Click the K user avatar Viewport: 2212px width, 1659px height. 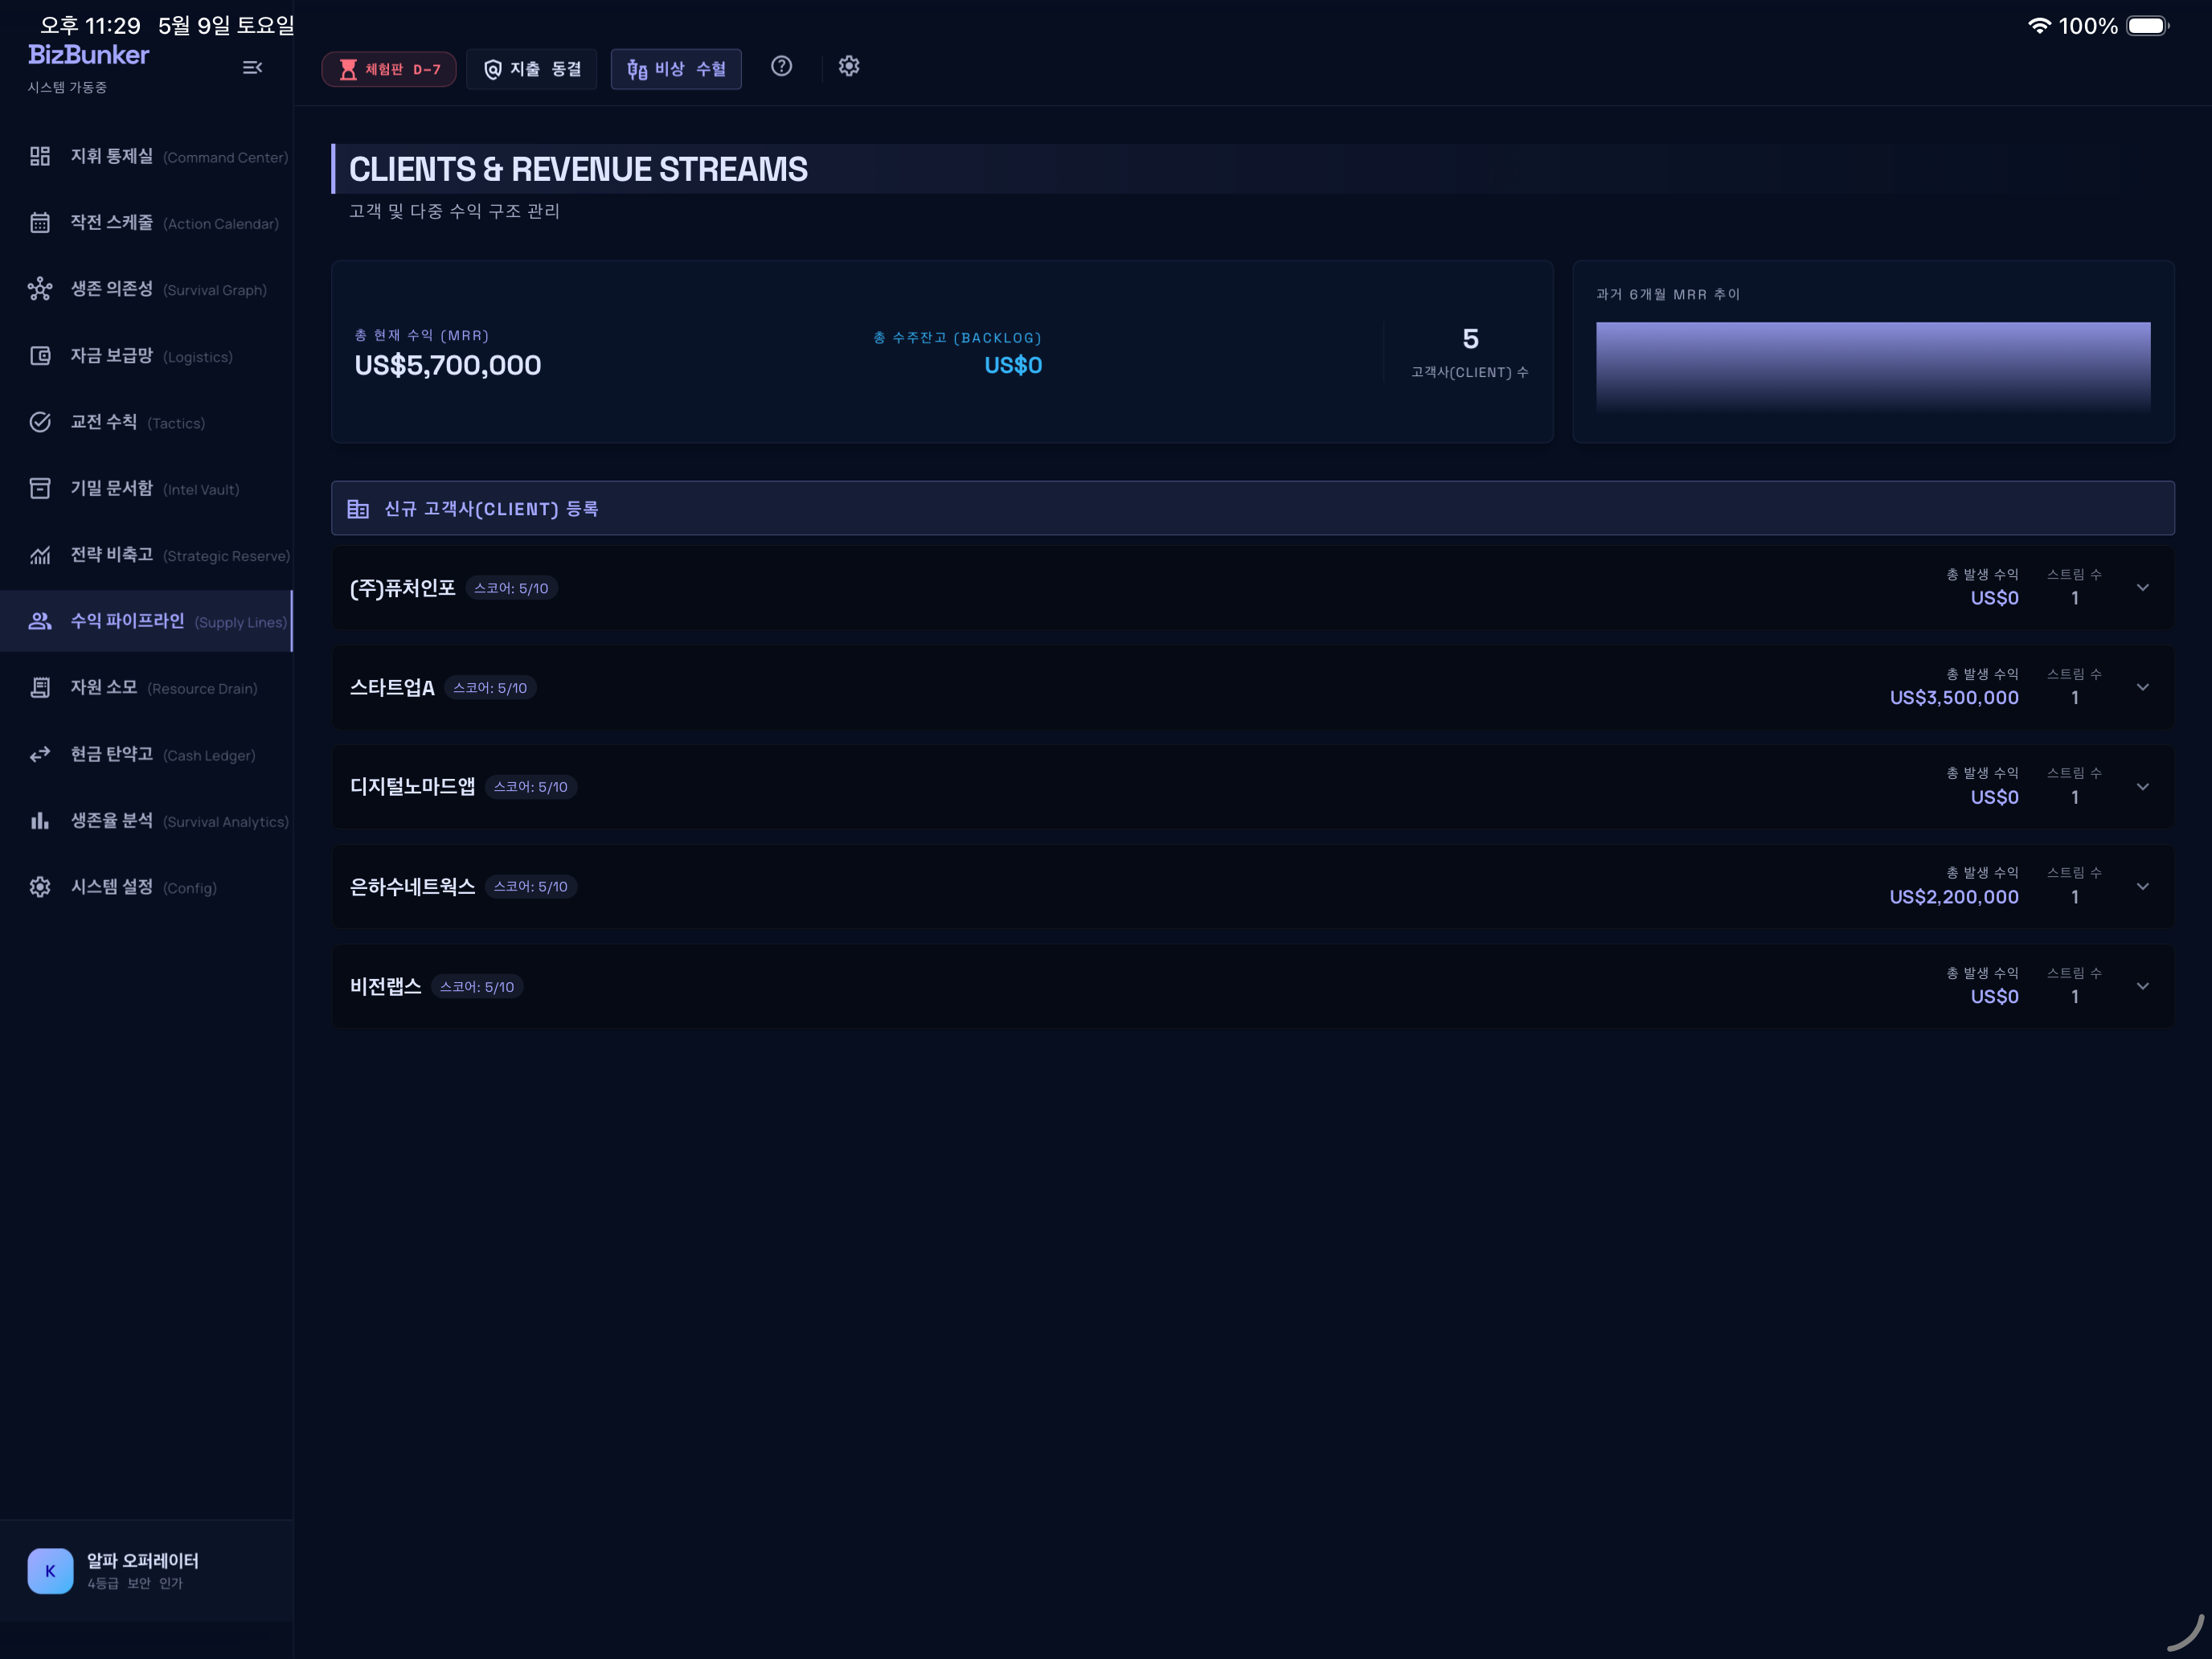50,1571
